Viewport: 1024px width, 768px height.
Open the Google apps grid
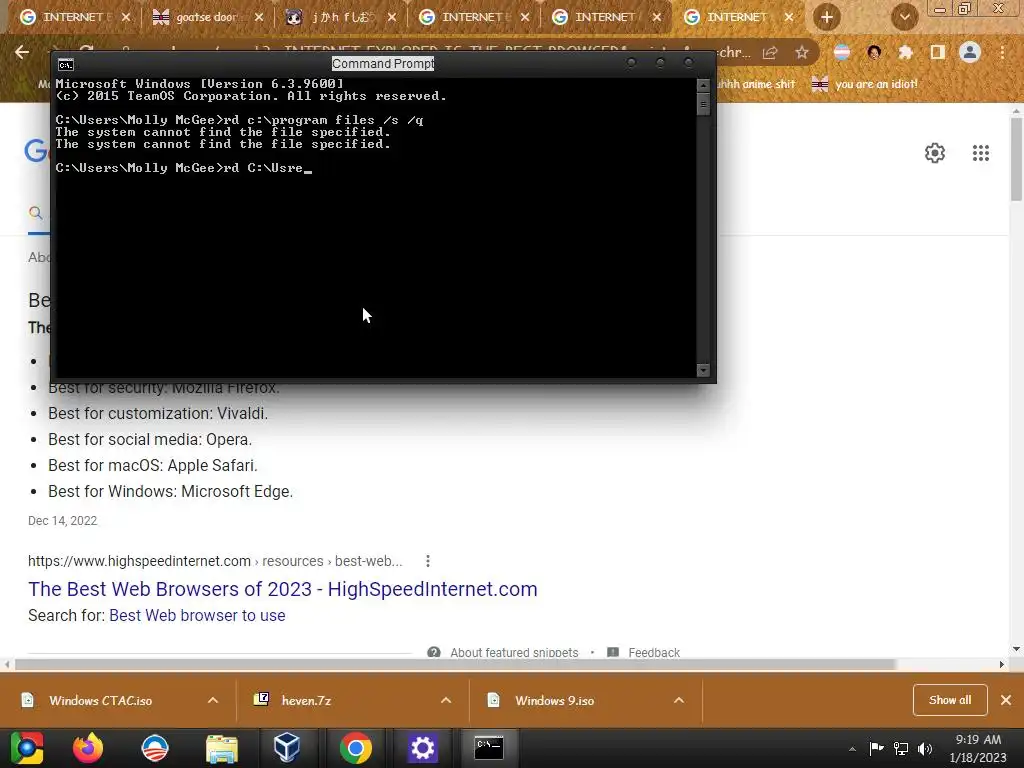pos(980,153)
